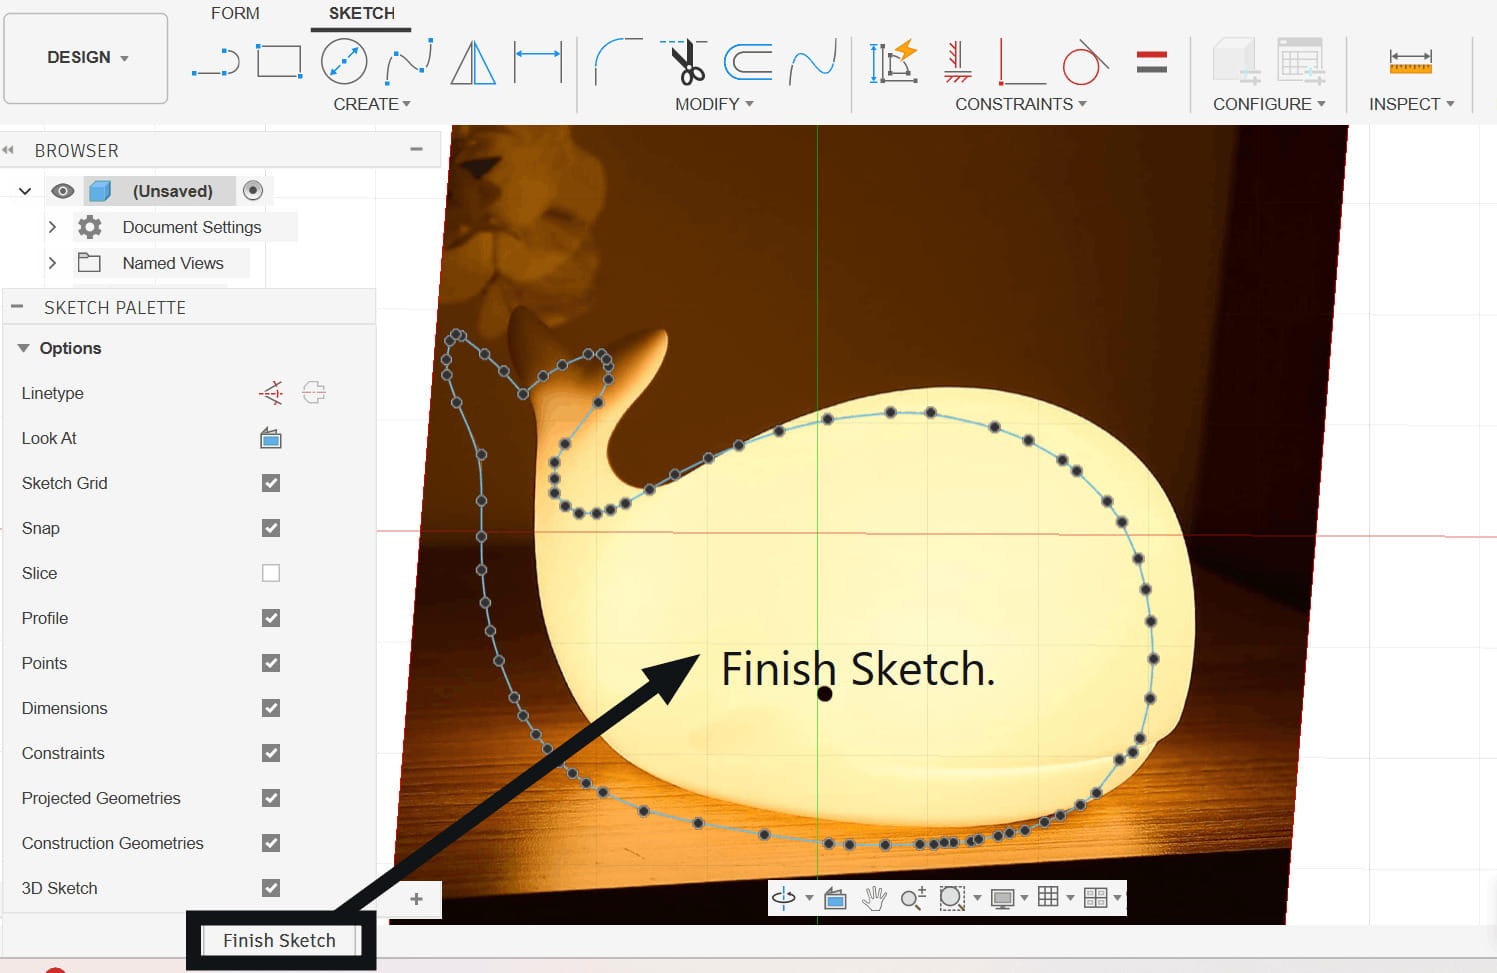Image resolution: width=1497 pixels, height=973 pixels.
Task: Apply the Horizontal/Vertical constraint icon
Action: (x=958, y=62)
